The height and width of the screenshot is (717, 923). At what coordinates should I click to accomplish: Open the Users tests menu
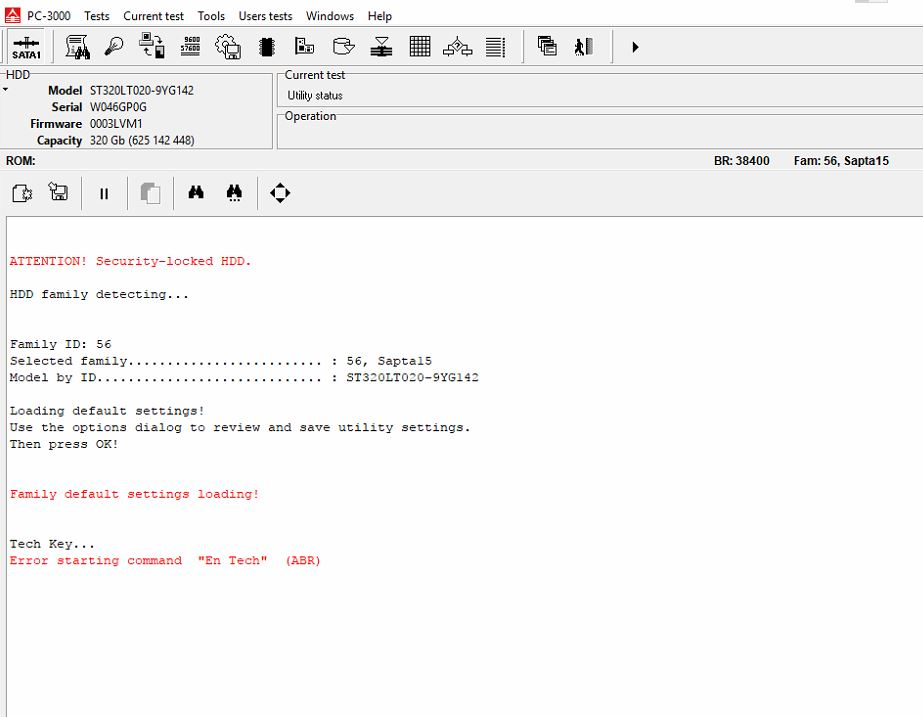tap(265, 16)
